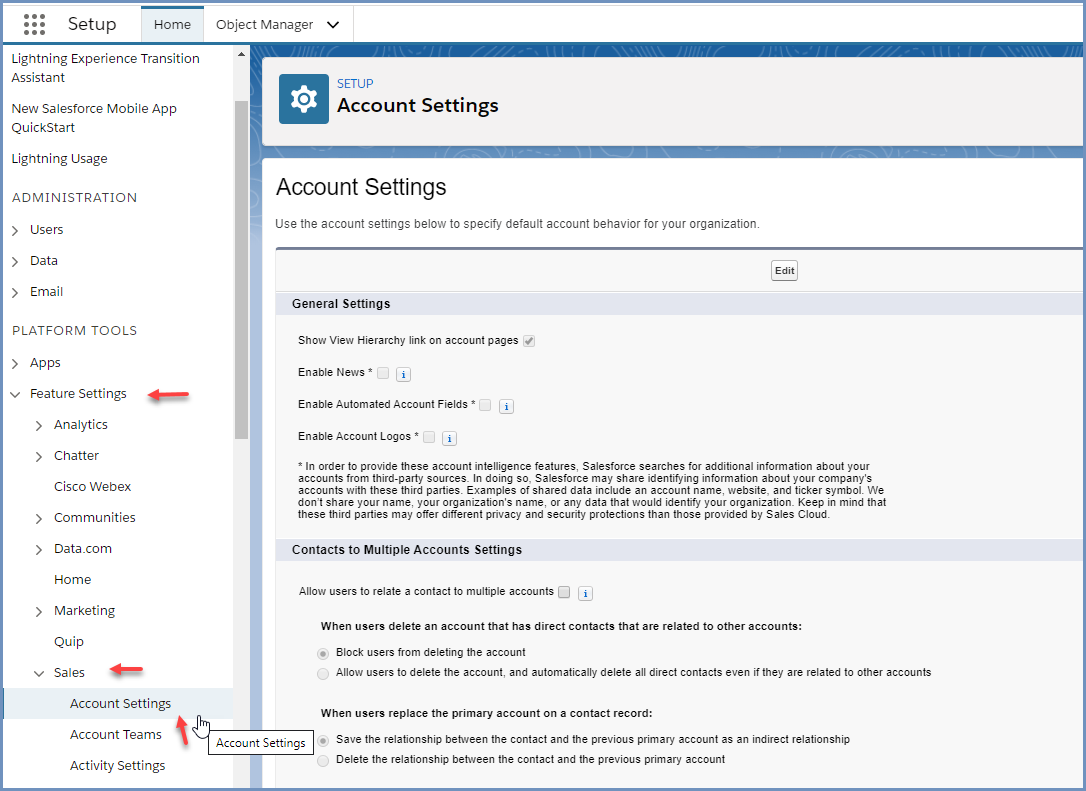Open New Salesforce Mobile App QuickStart
This screenshot has width=1086, height=791.
[94, 118]
